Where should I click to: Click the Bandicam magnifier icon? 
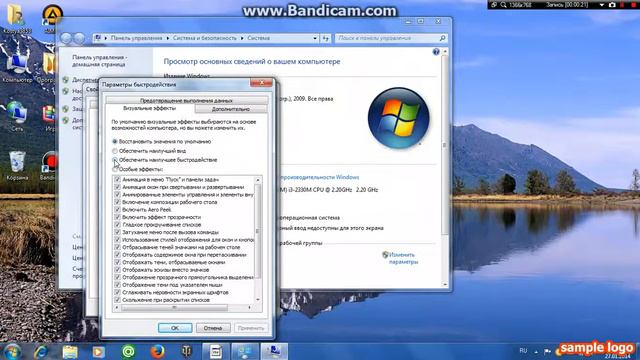tap(503, 5)
